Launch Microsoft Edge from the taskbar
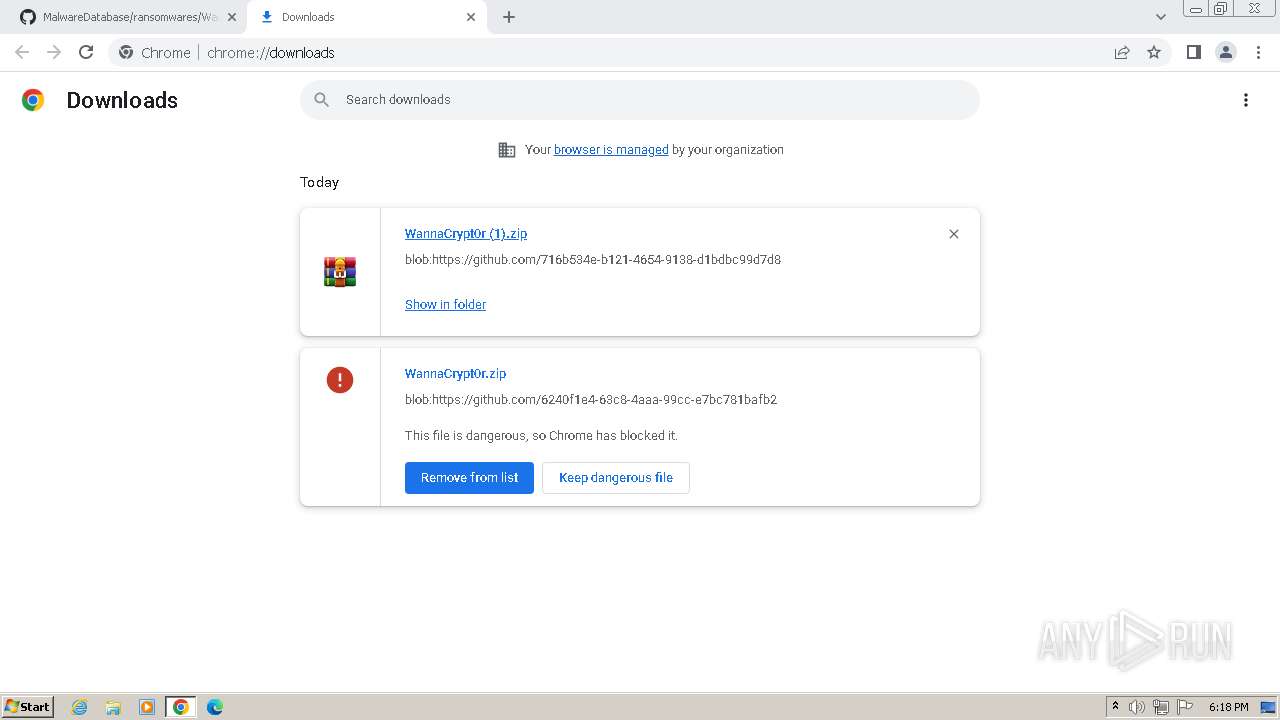The width and height of the screenshot is (1280, 720). click(215, 707)
